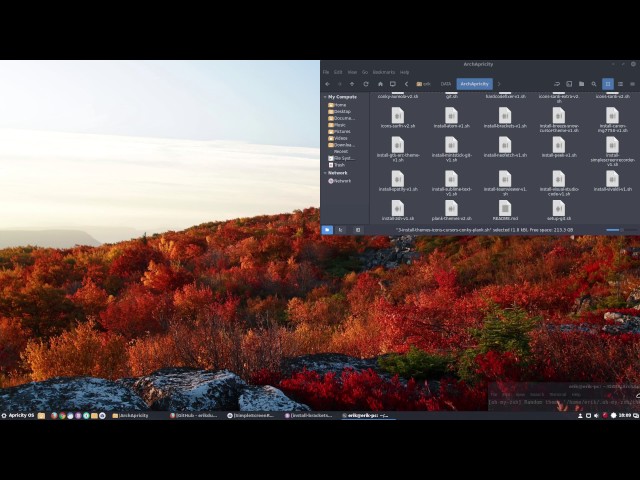
Task: Open the Computer location from the toolbar
Action: tap(393, 84)
